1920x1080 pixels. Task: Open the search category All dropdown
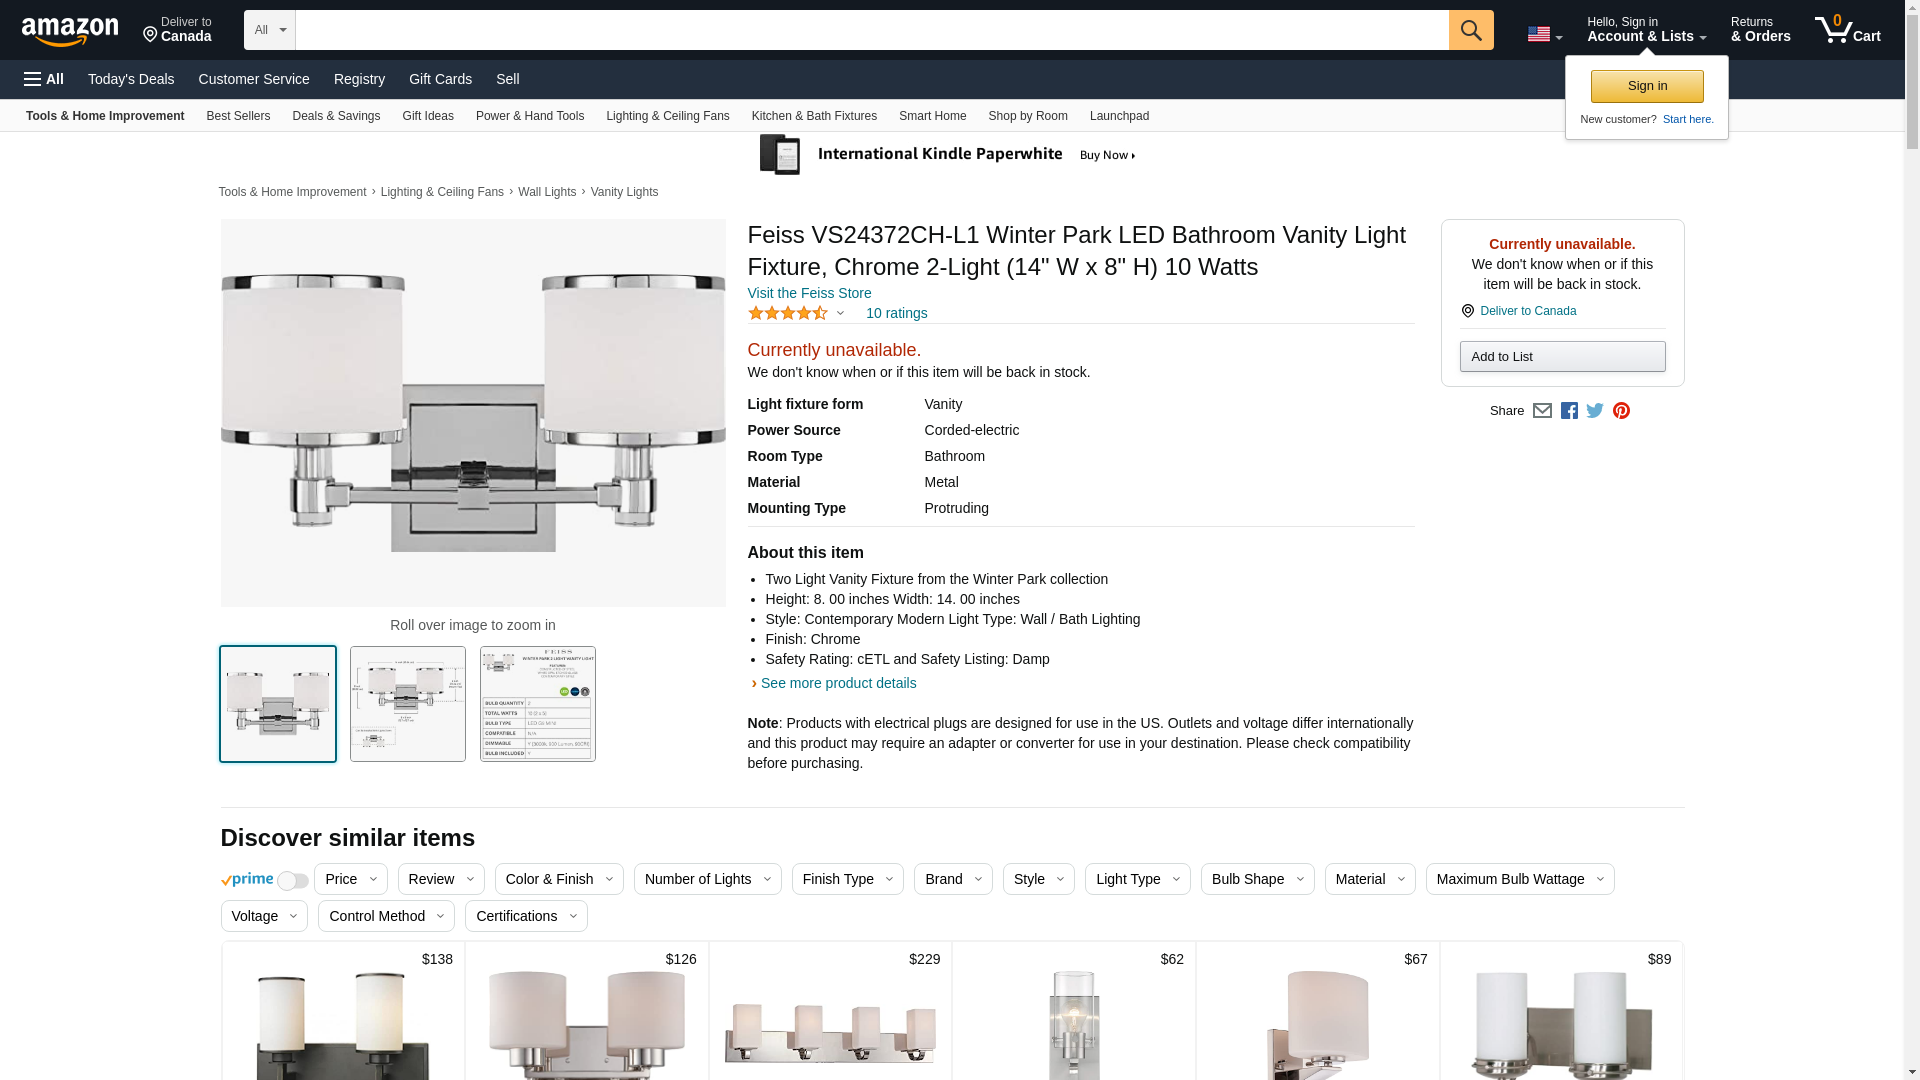point(269,30)
